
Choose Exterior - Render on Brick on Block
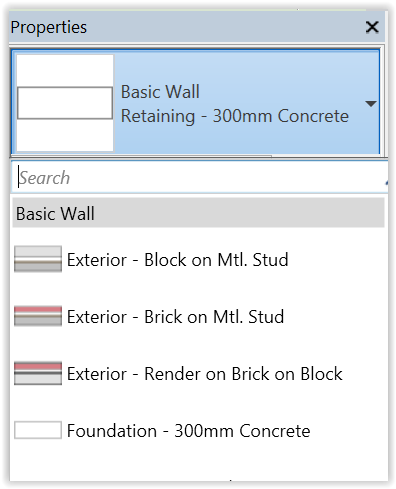coord(204,373)
